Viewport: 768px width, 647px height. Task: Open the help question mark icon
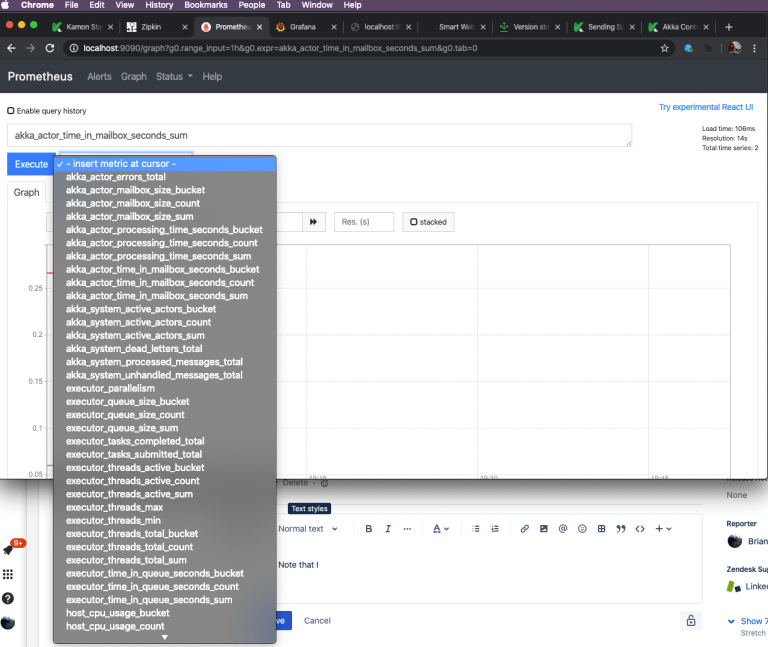coord(8,598)
